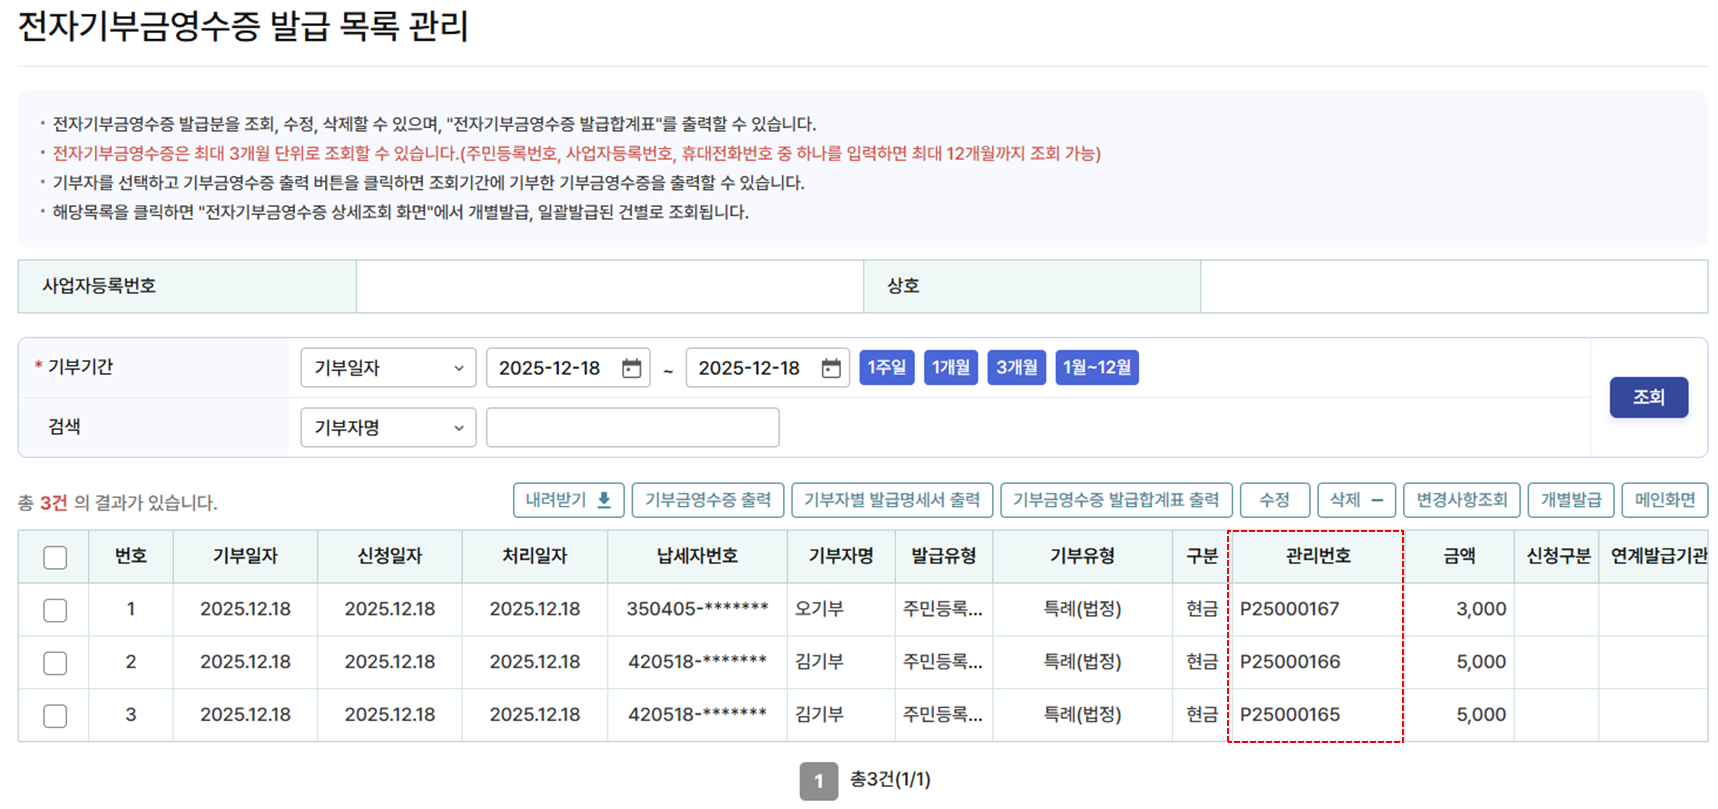1718x809 pixels.
Task: Open 변경사항조회 change history
Action: pos(1461,500)
